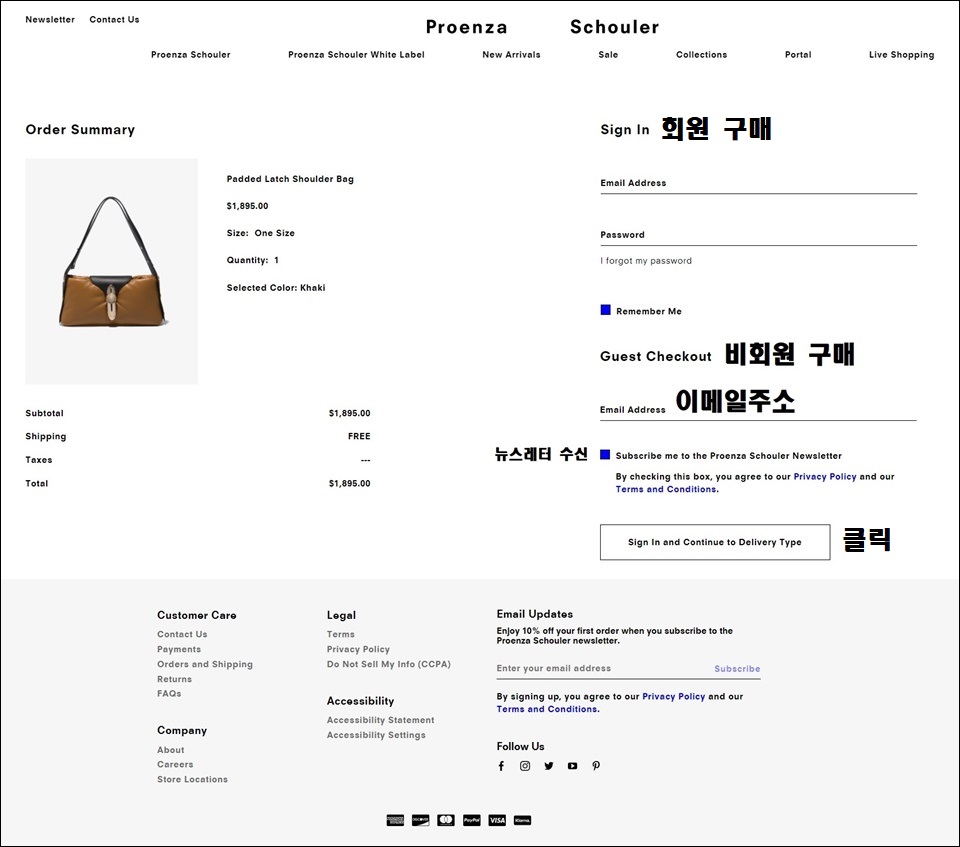Click the Padded Latch Shoulder Bag thumbnail

click(x=111, y=271)
